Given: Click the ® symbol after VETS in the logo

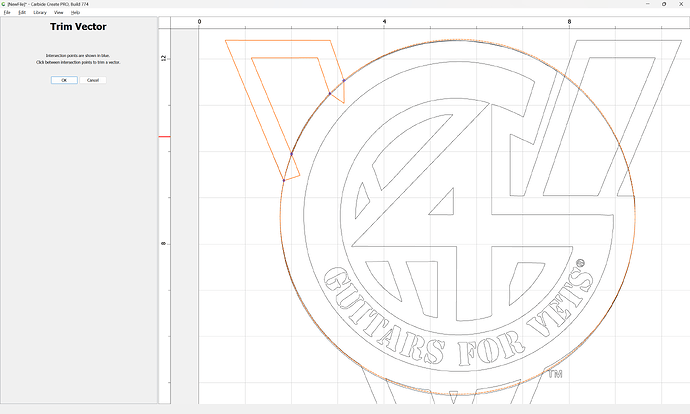Looking at the screenshot, I should [580, 263].
